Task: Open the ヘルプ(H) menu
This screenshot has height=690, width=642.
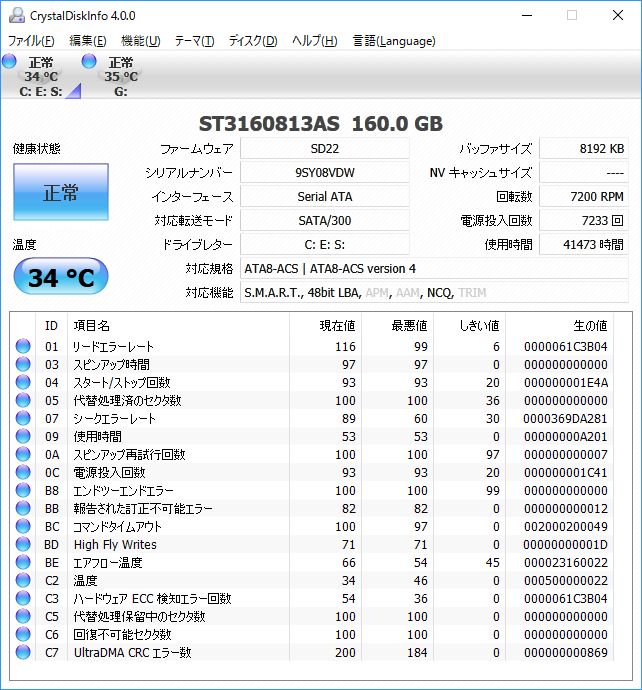Action: [315, 41]
